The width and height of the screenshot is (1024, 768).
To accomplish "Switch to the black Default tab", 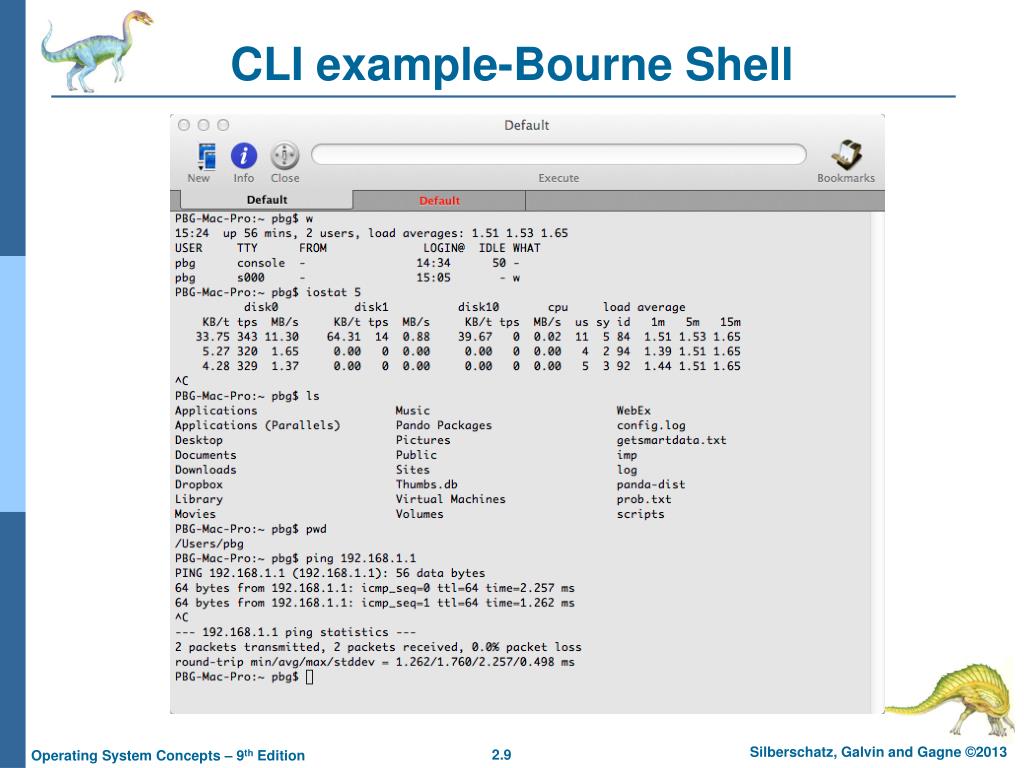I will coord(266,200).
